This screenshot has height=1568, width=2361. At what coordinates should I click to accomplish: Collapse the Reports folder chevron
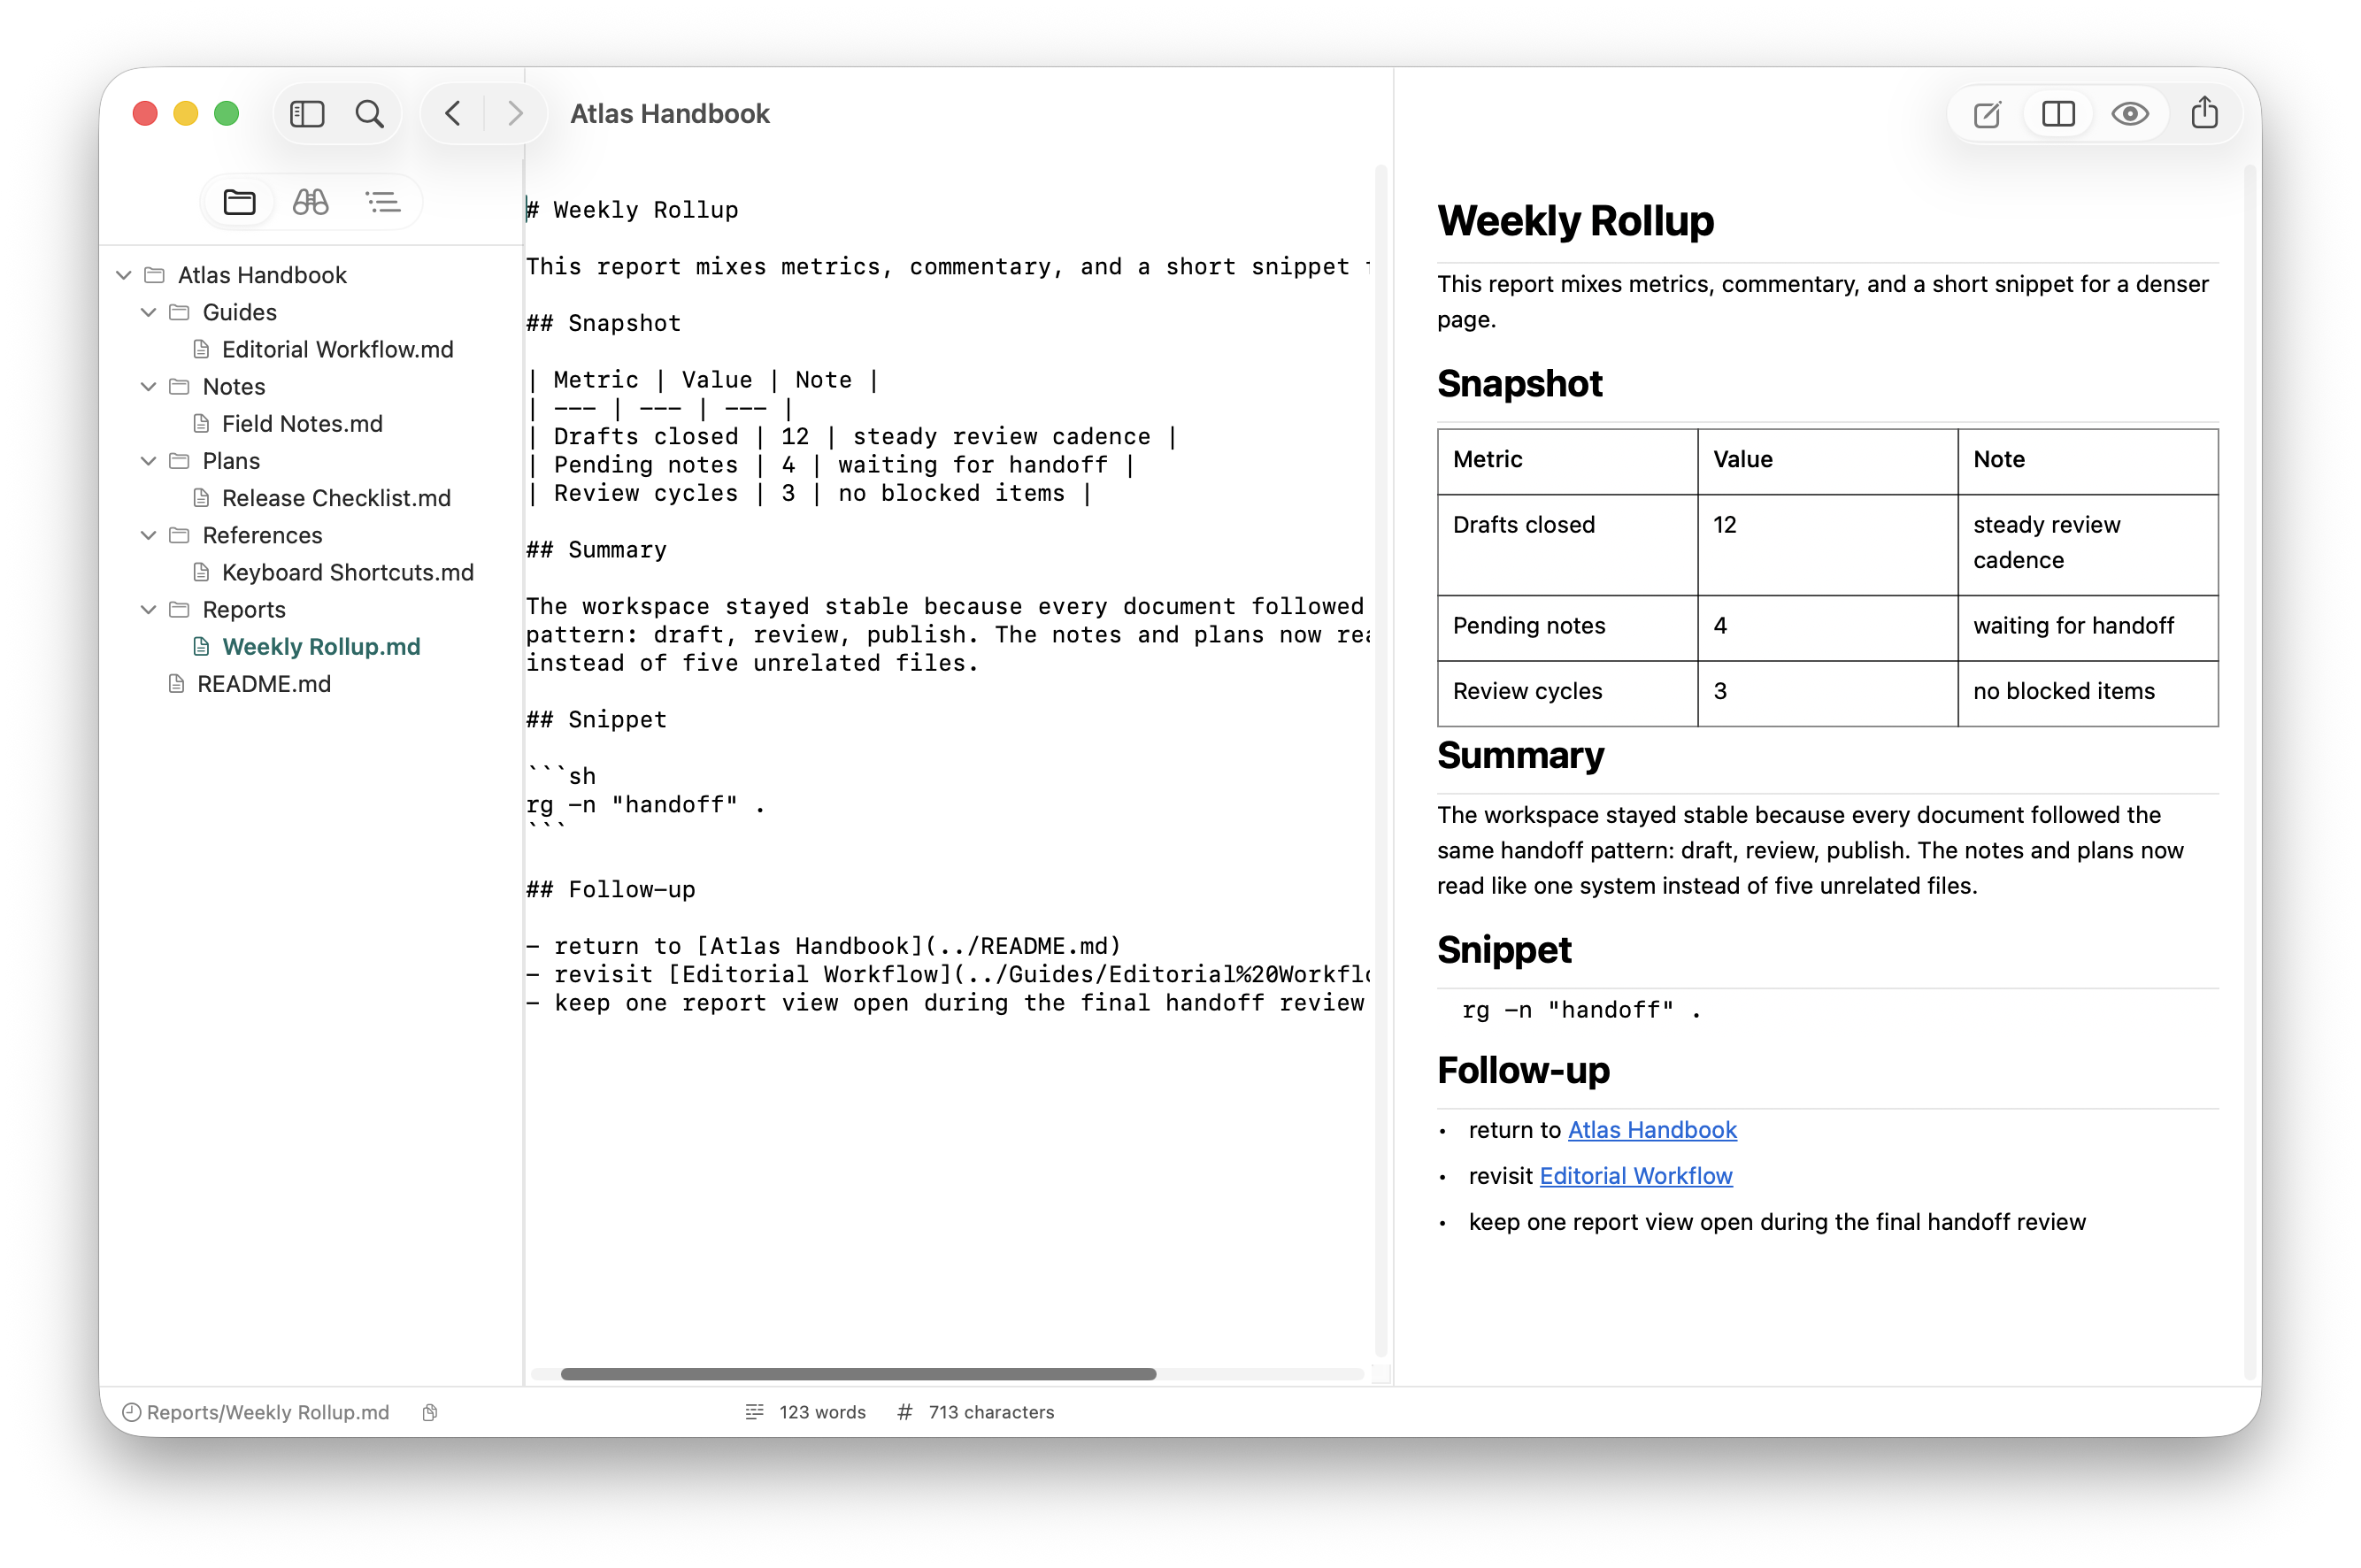click(148, 609)
